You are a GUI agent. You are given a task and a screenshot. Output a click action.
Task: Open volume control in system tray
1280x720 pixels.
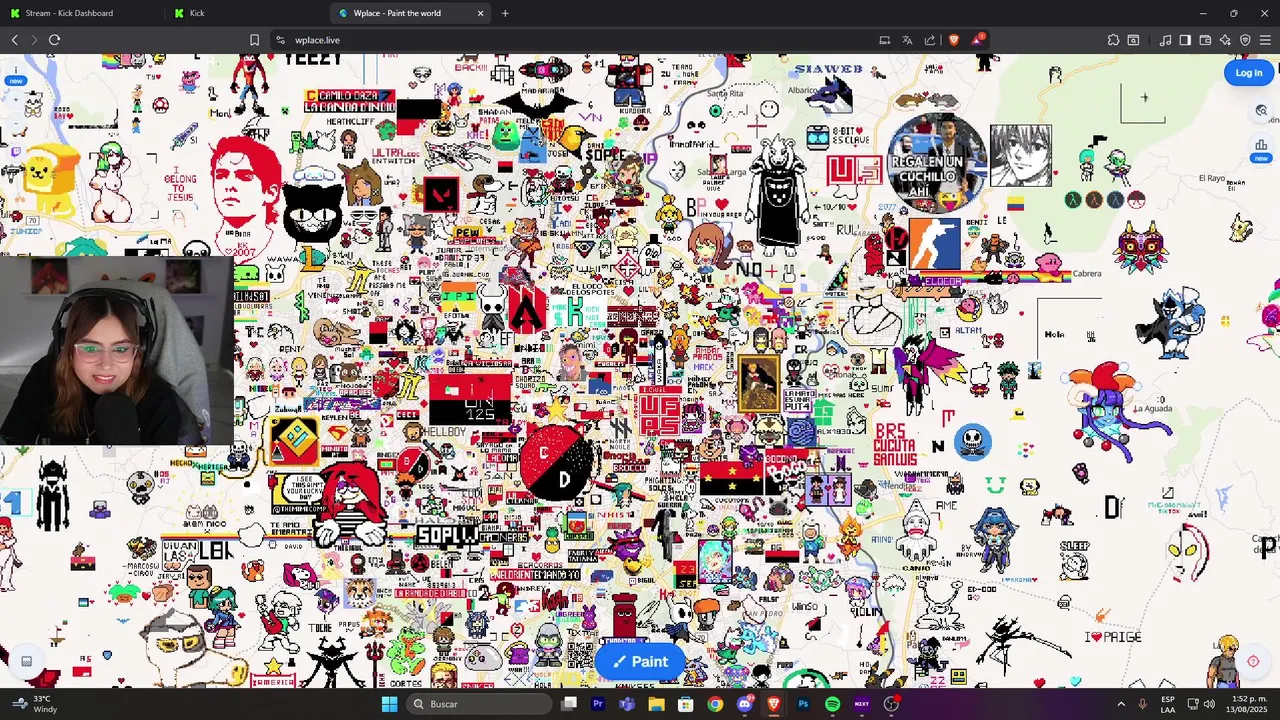coord(1209,704)
